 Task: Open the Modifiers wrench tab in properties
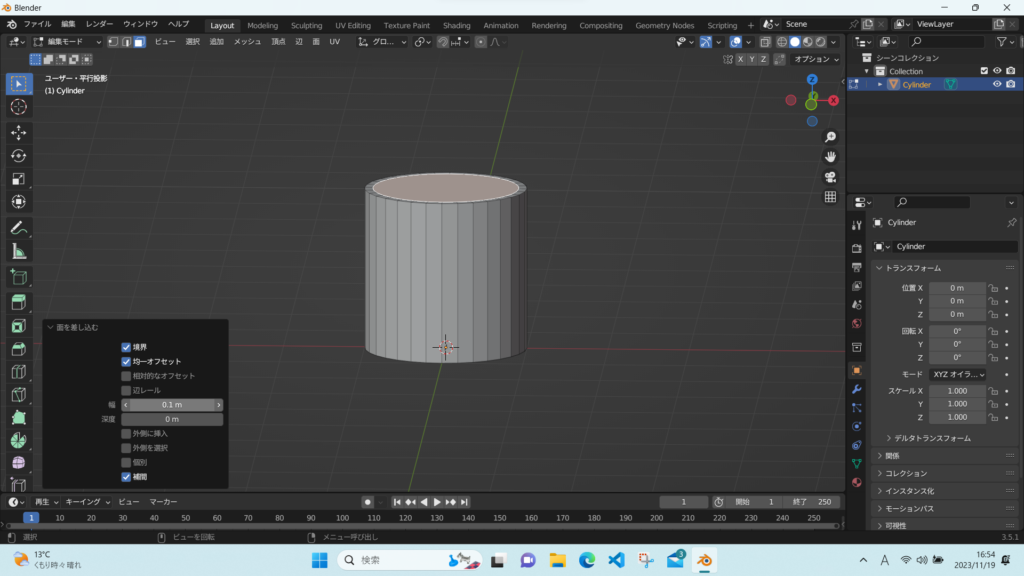point(856,389)
